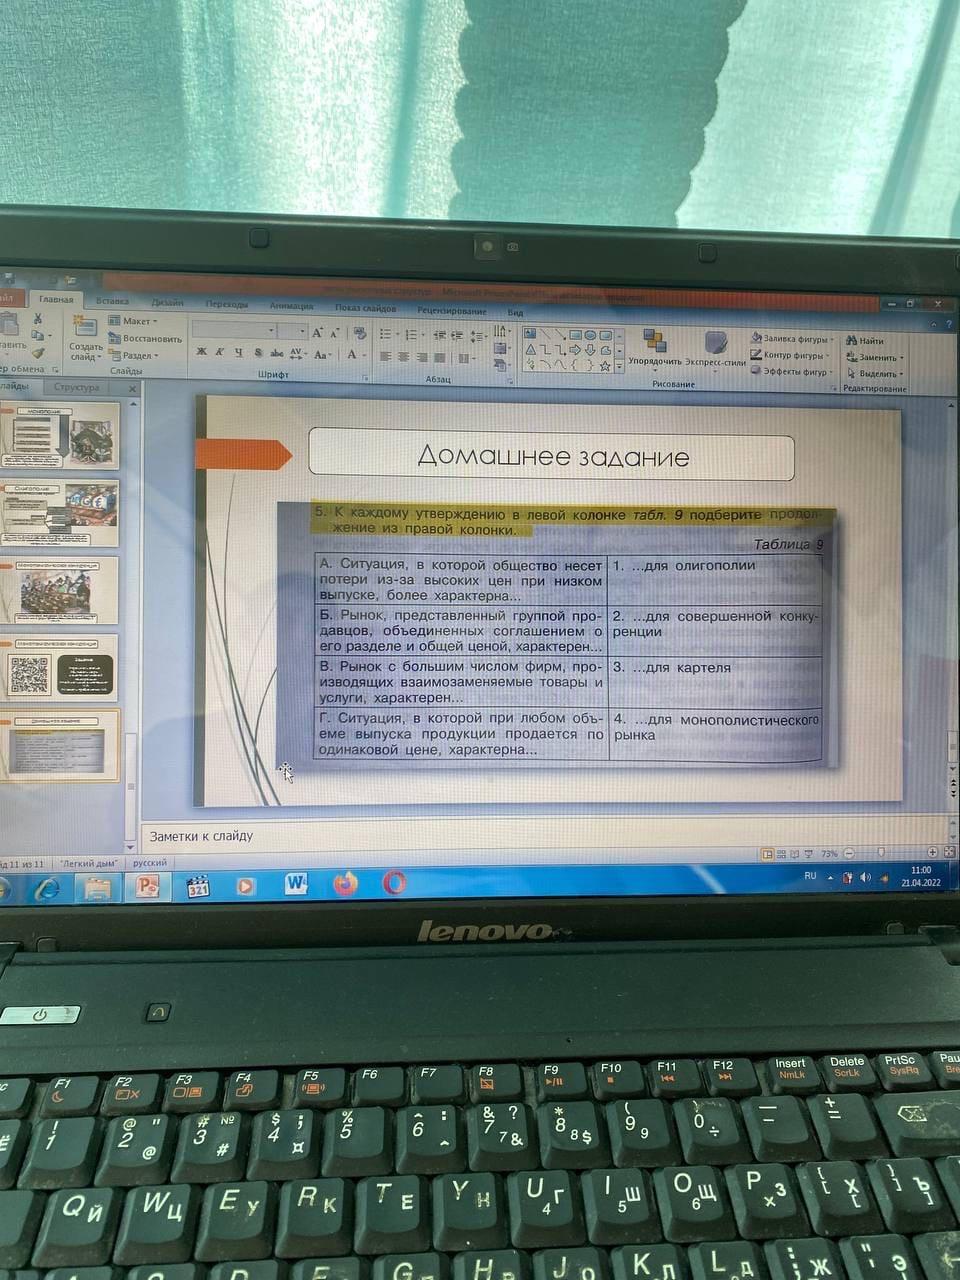Switch to the Структура pane tab
Viewport: 960px width, 1280px height.
76,387
